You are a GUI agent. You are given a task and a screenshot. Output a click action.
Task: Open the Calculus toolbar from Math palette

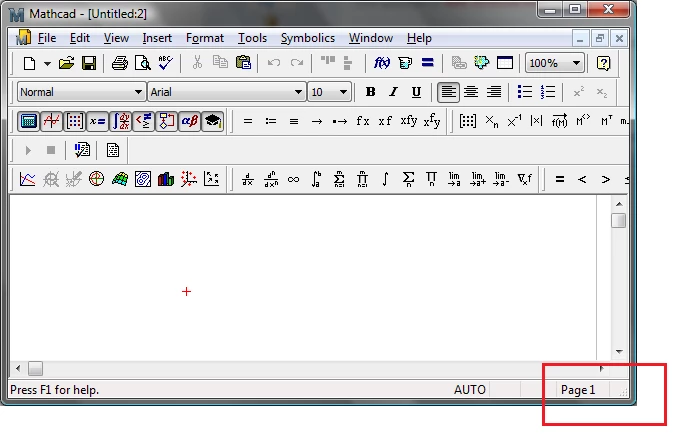click(121, 121)
